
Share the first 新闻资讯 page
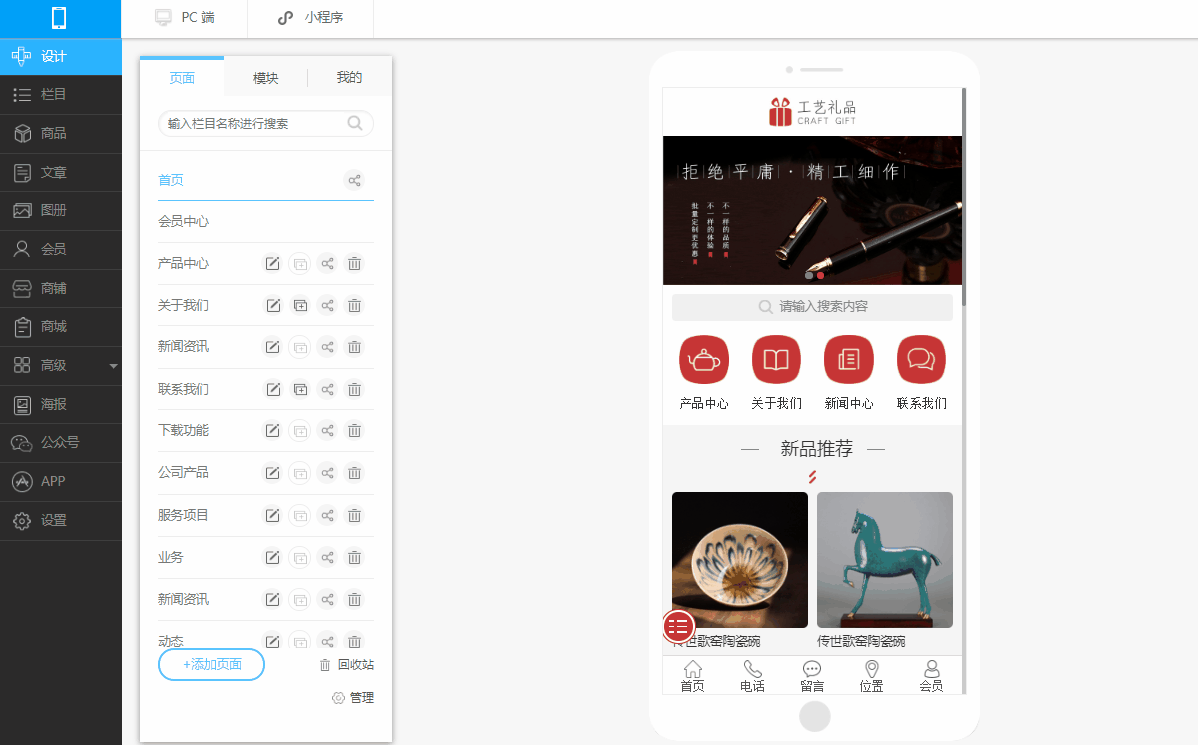click(328, 347)
